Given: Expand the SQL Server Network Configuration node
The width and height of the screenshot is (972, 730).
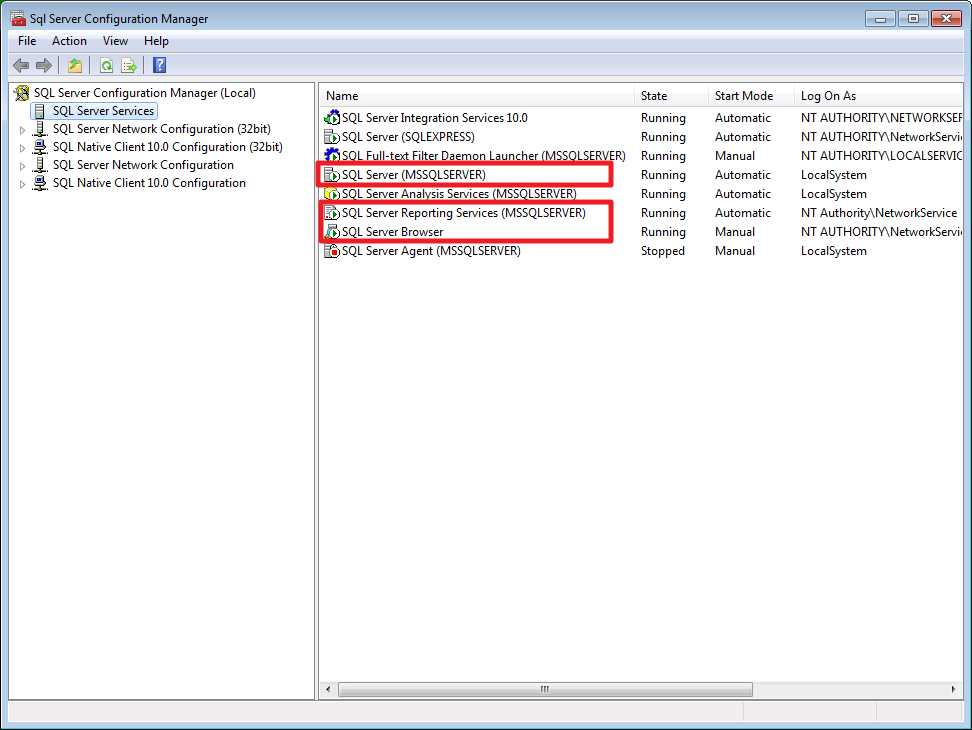Looking at the screenshot, I should pos(22,165).
